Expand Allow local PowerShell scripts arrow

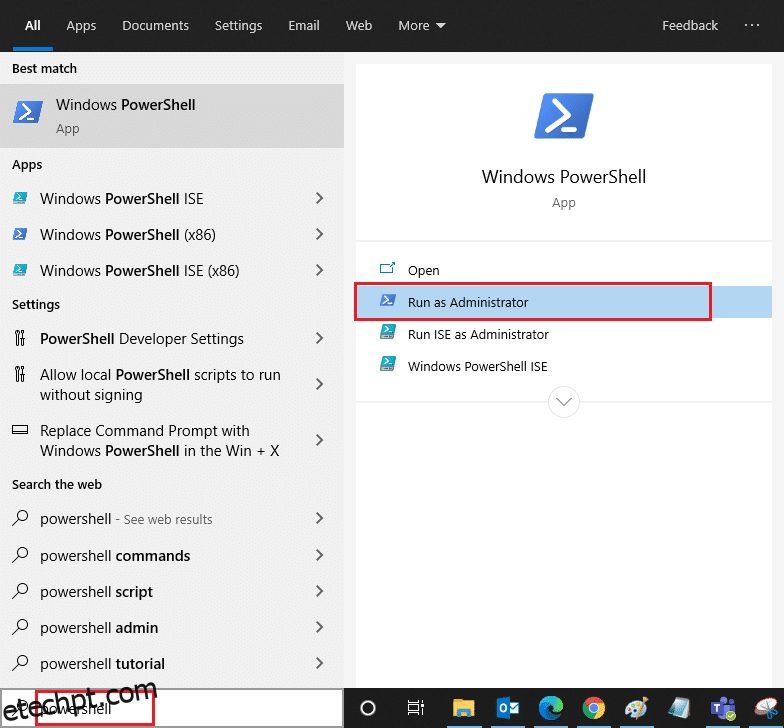pos(320,384)
